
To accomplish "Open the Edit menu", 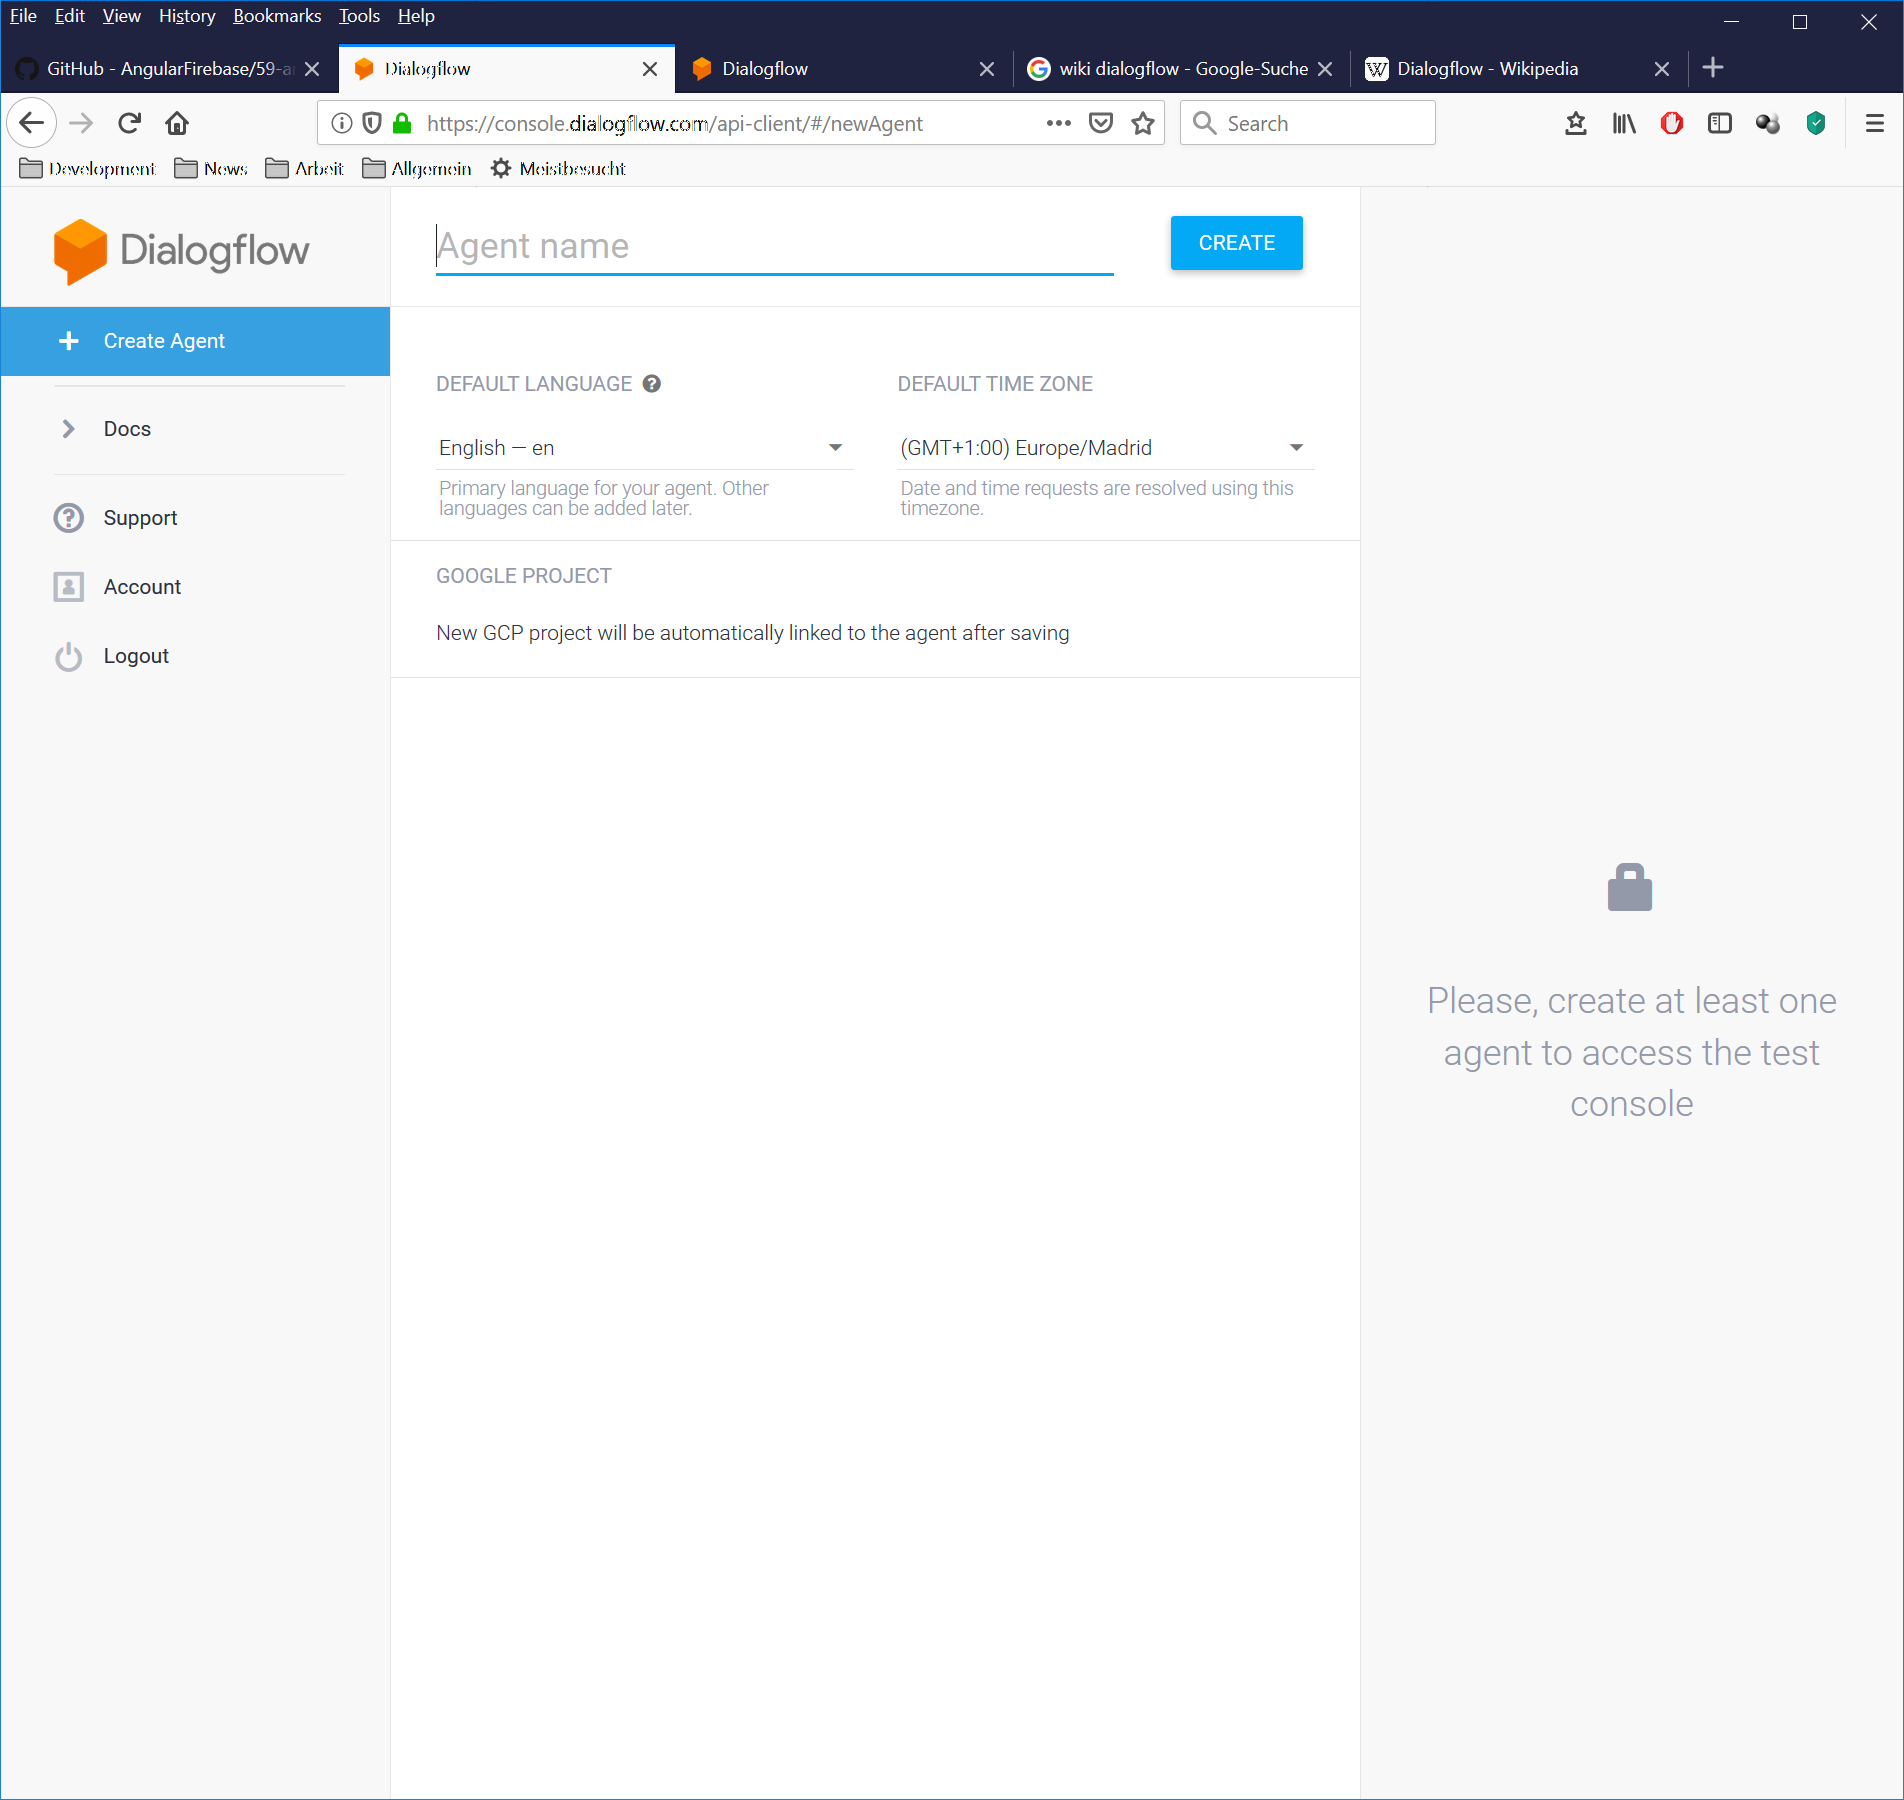I will click(69, 16).
